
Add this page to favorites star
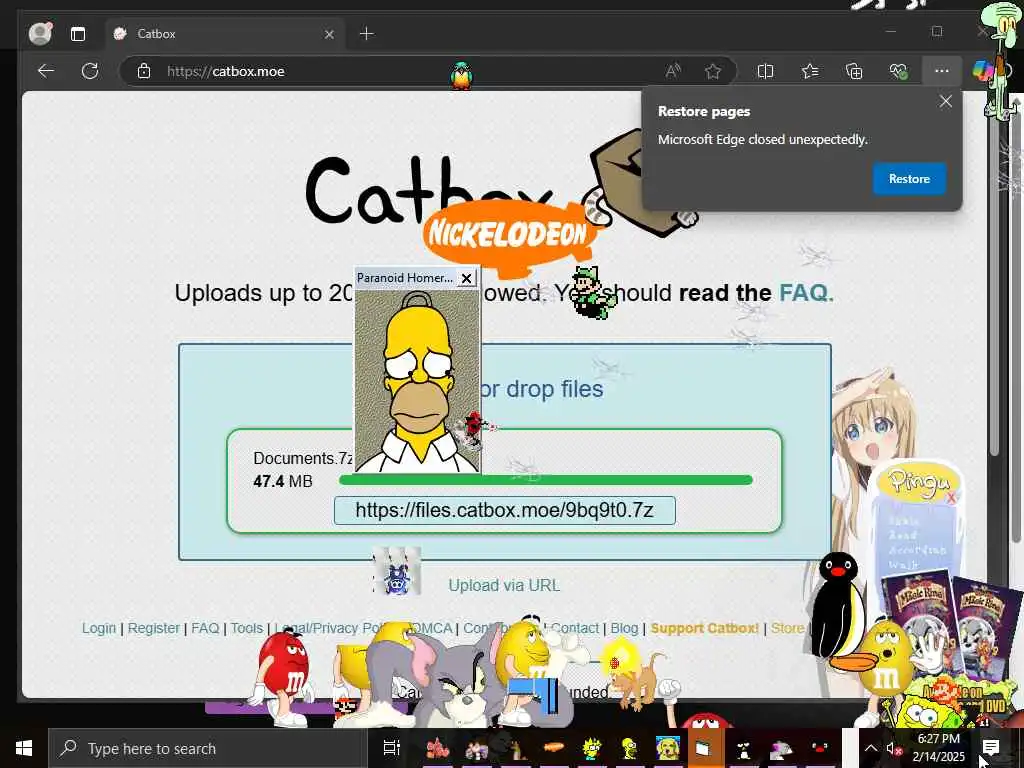coord(712,71)
